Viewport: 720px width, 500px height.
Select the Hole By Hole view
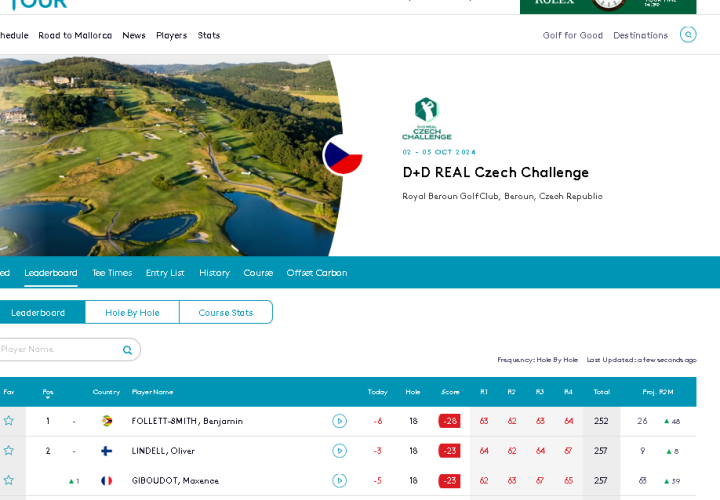click(132, 312)
